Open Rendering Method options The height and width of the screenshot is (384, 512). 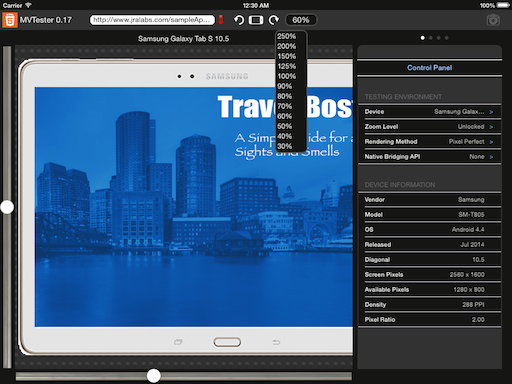click(429, 142)
